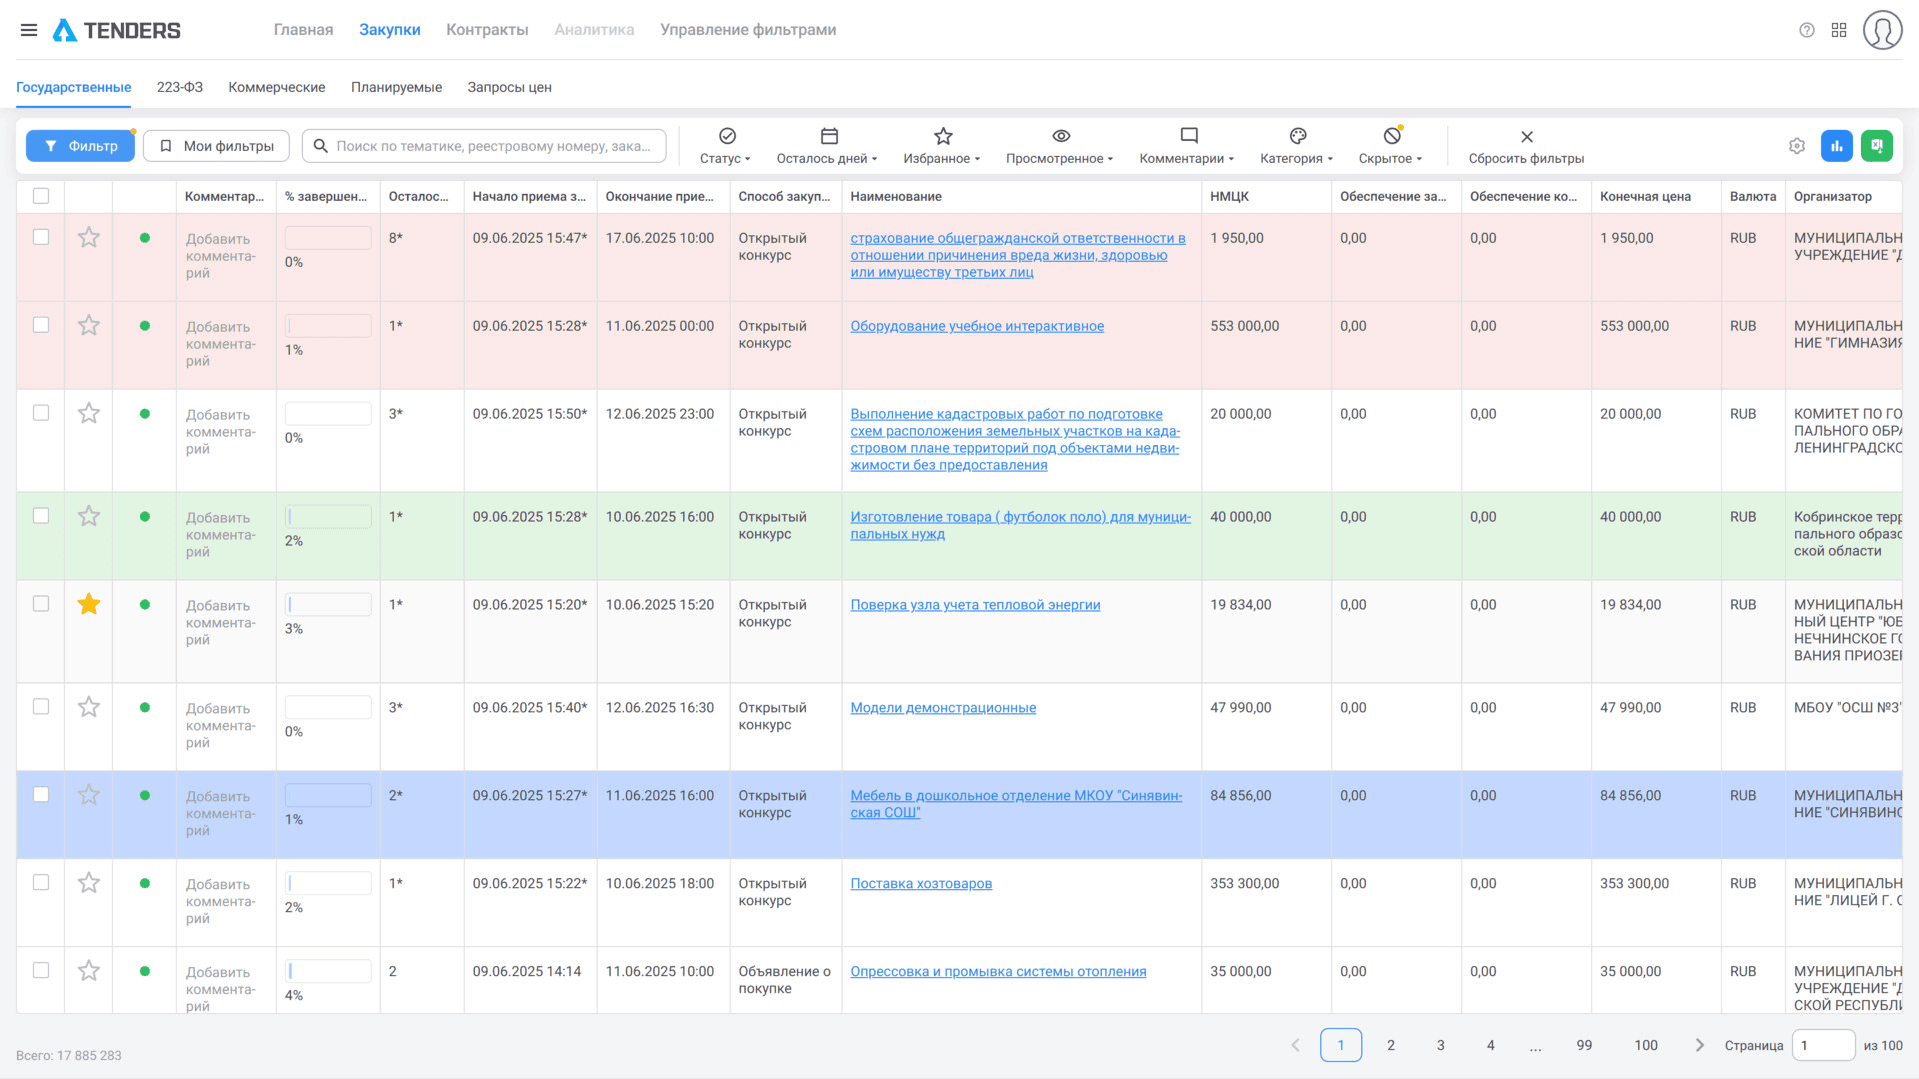The height and width of the screenshot is (1079, 1919).
Task: Click 1% progress bar in Мебель row
Action: pyautogui.click(x=328, y=796)
